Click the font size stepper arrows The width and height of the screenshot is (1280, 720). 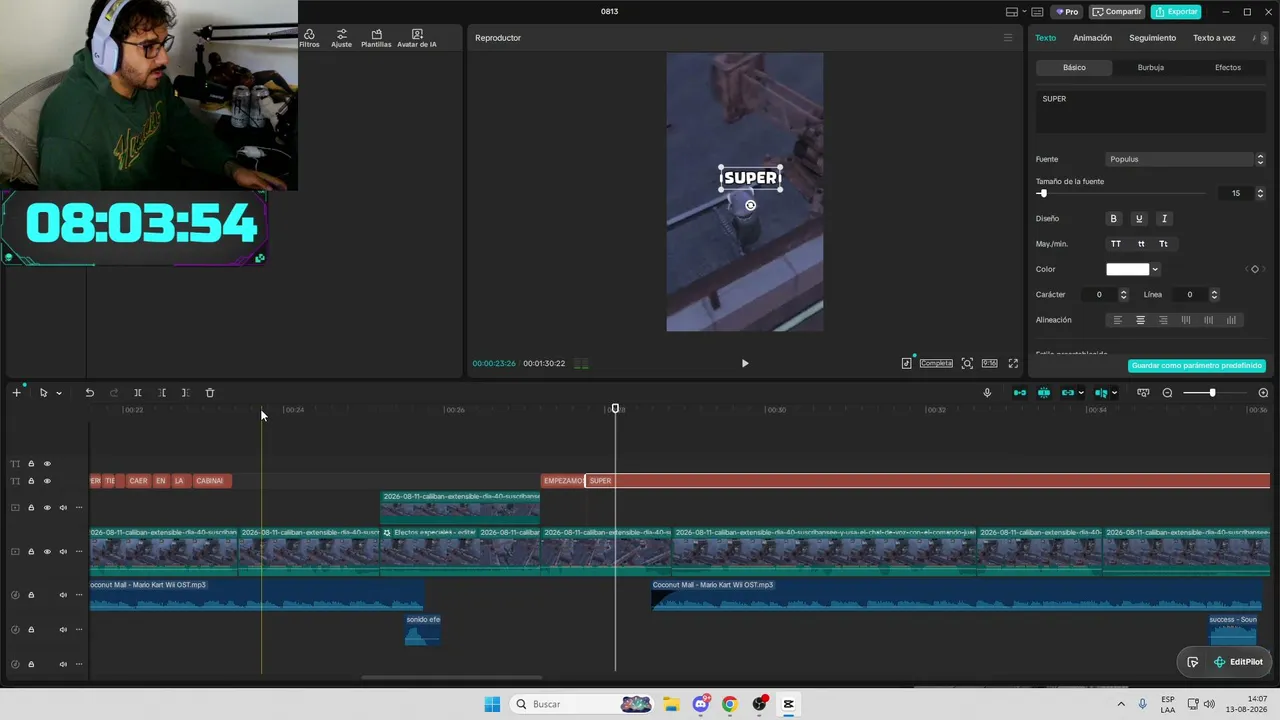[1260, 193]
